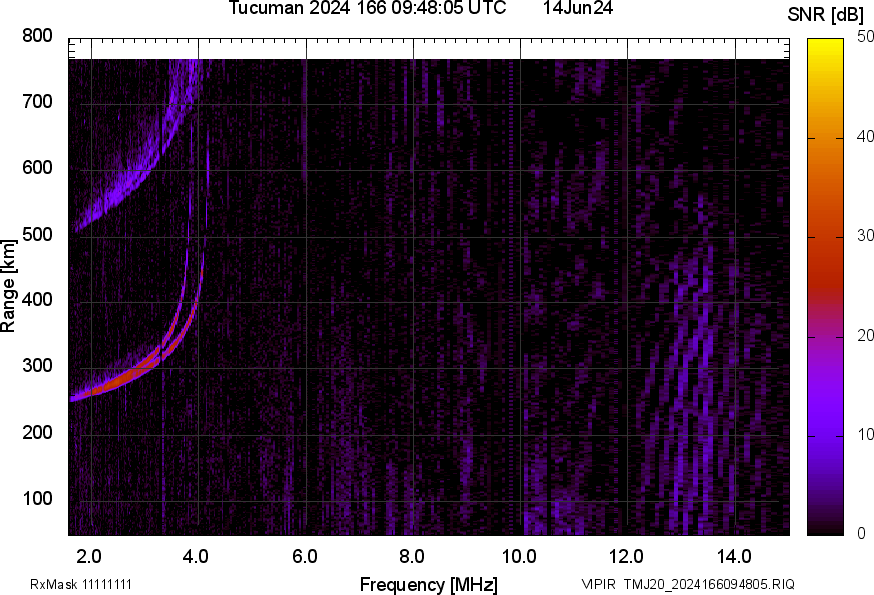Click the colorbar tick value "10"

pos(865,434)
